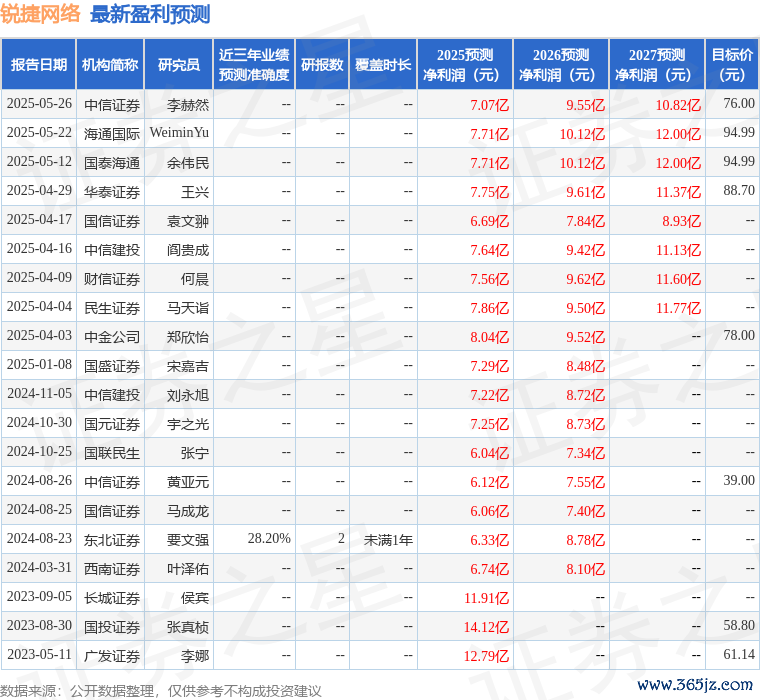Select researcher WeiminYu
760x700 pixels.
tap(179, 133)
